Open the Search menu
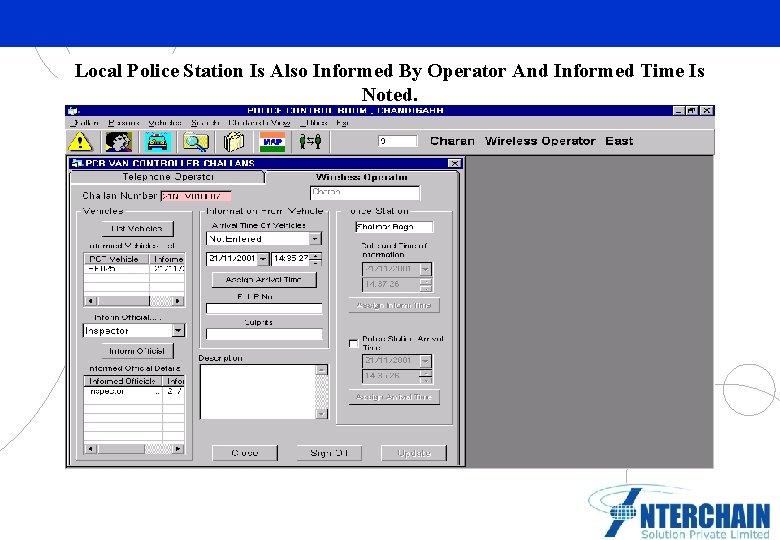780x540 pixels. pos(205,123)
